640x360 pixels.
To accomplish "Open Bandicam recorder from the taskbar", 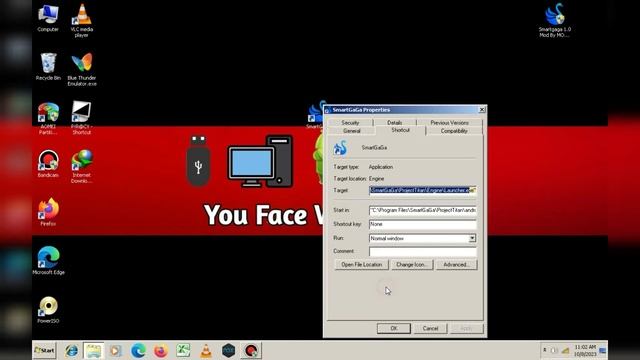I will click(x=251, y=351).
